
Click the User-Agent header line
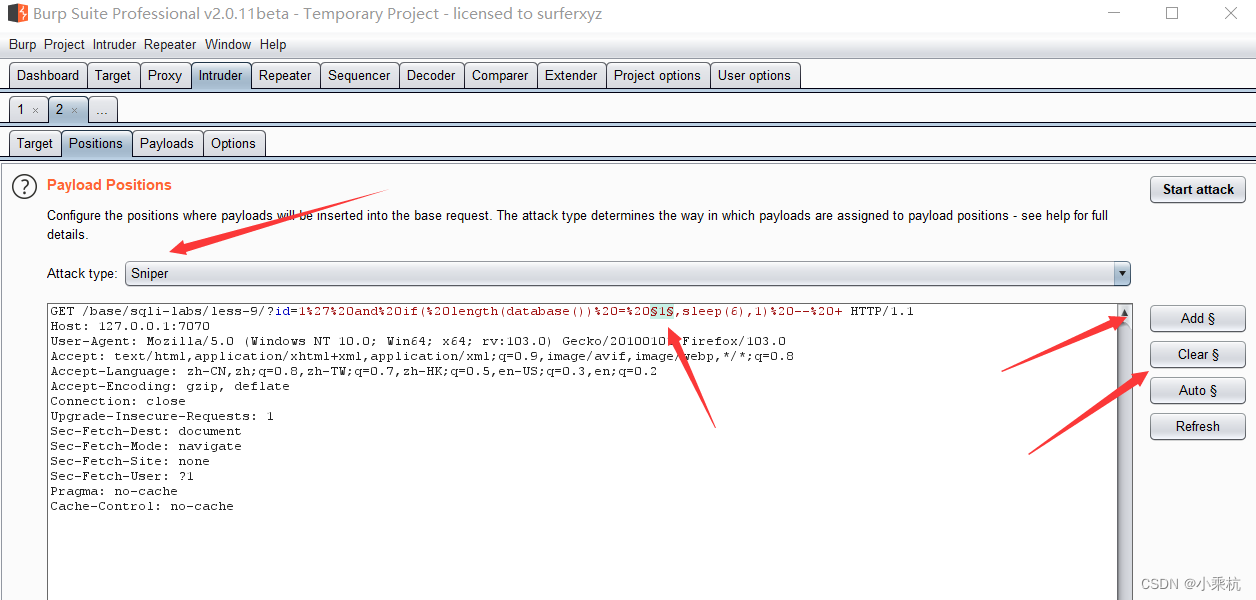click(x=418, y=341)
